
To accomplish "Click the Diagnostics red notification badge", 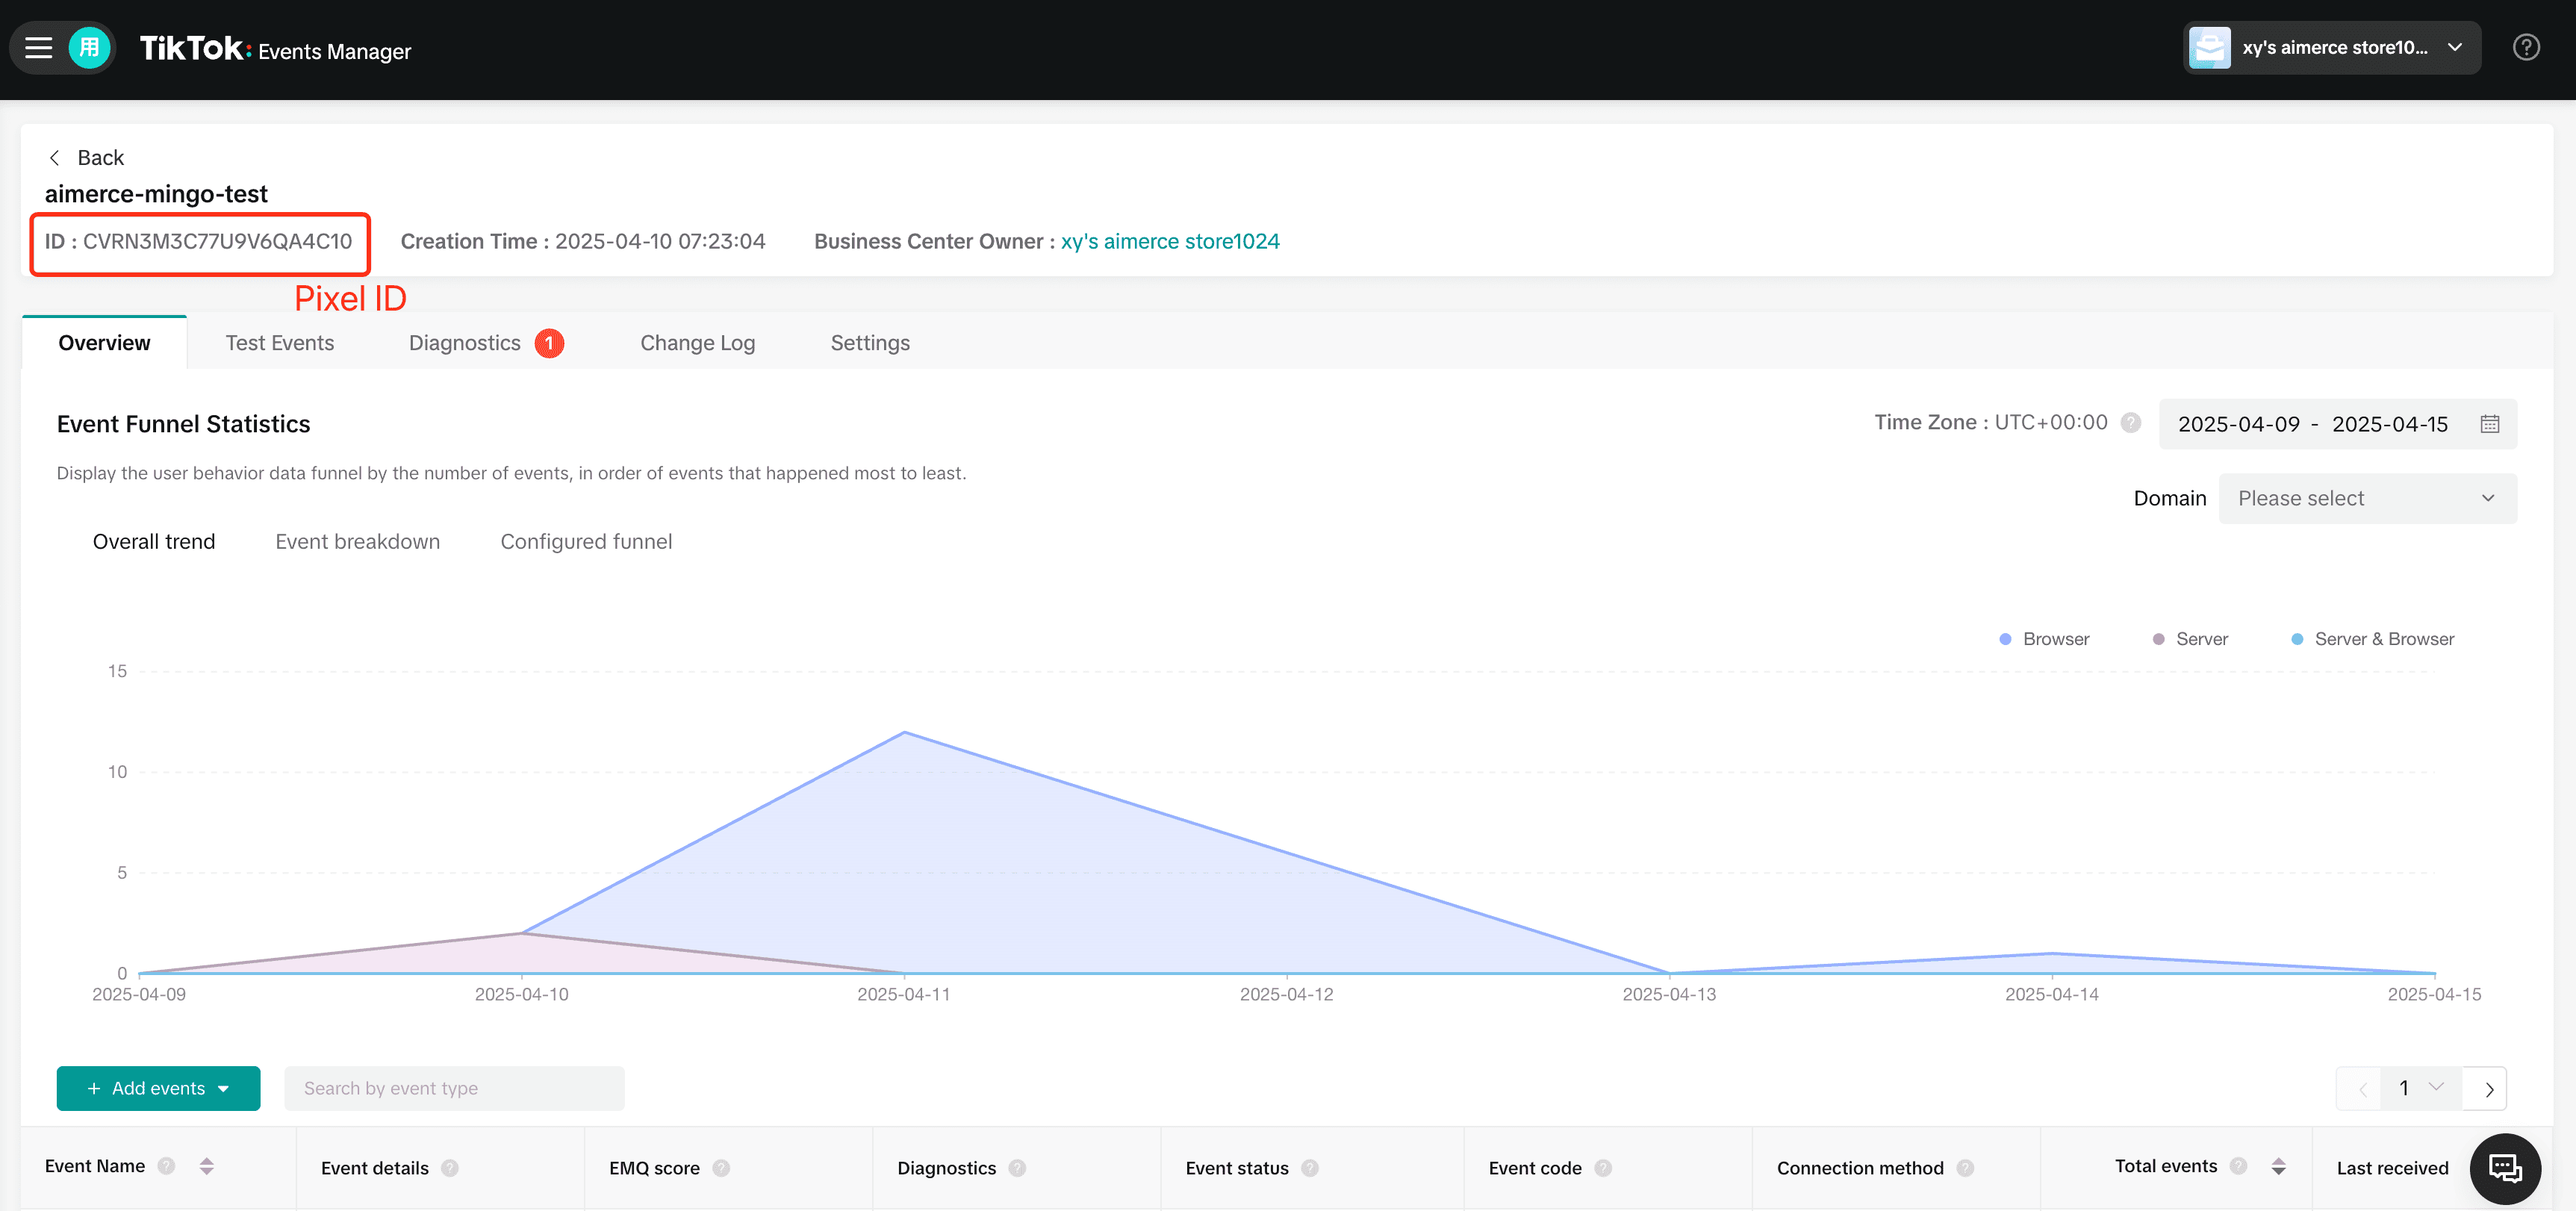I will point(549,343).
